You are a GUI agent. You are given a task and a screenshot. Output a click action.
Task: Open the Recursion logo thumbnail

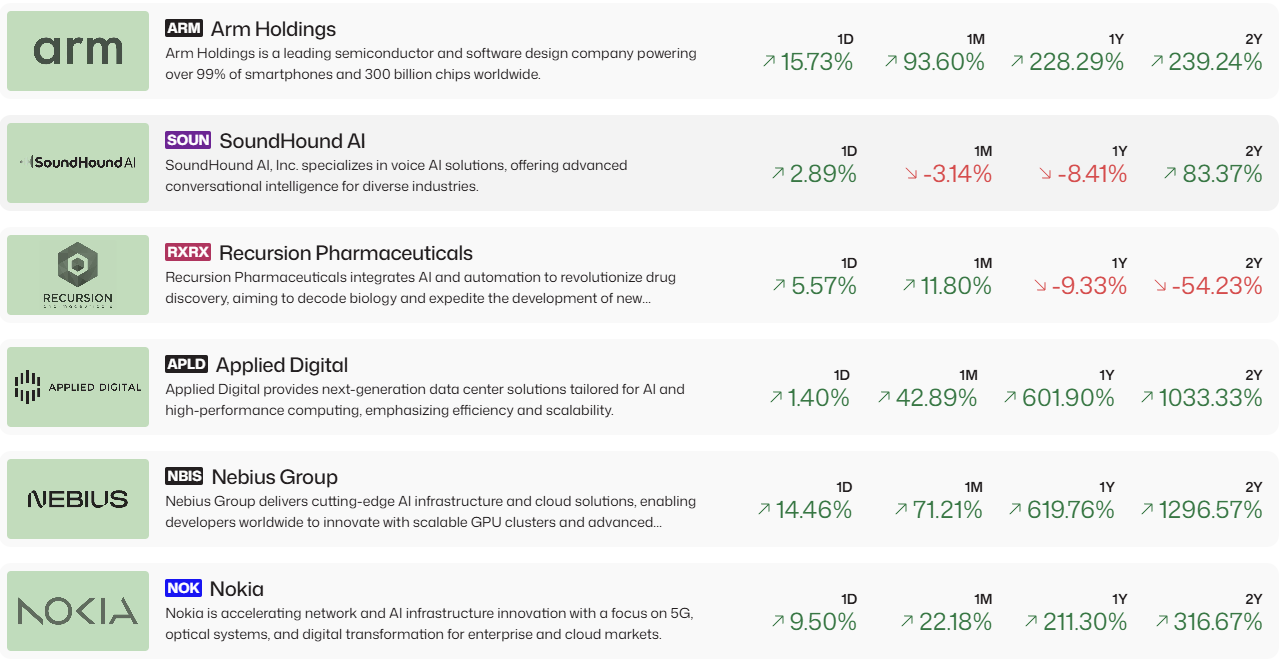[78, 275]
